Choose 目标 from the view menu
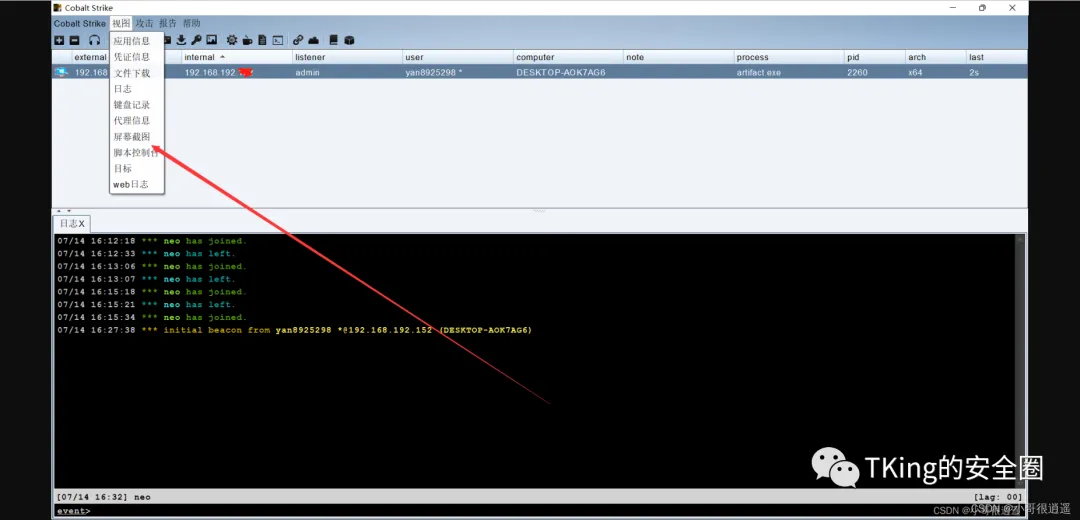 pos(136,169)
